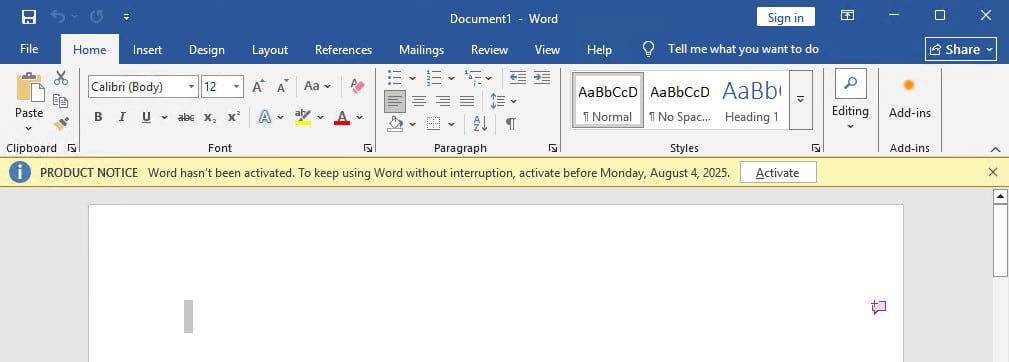Switch to the Insert tab

[147, 50]
